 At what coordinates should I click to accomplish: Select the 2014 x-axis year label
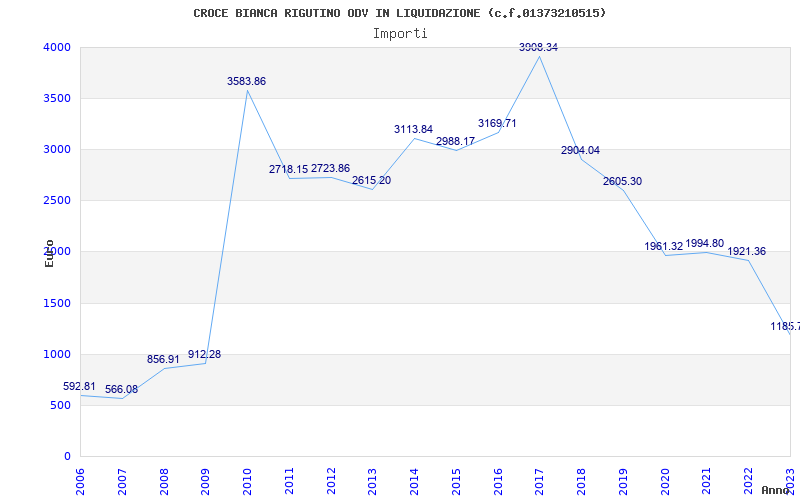point(414,482)
